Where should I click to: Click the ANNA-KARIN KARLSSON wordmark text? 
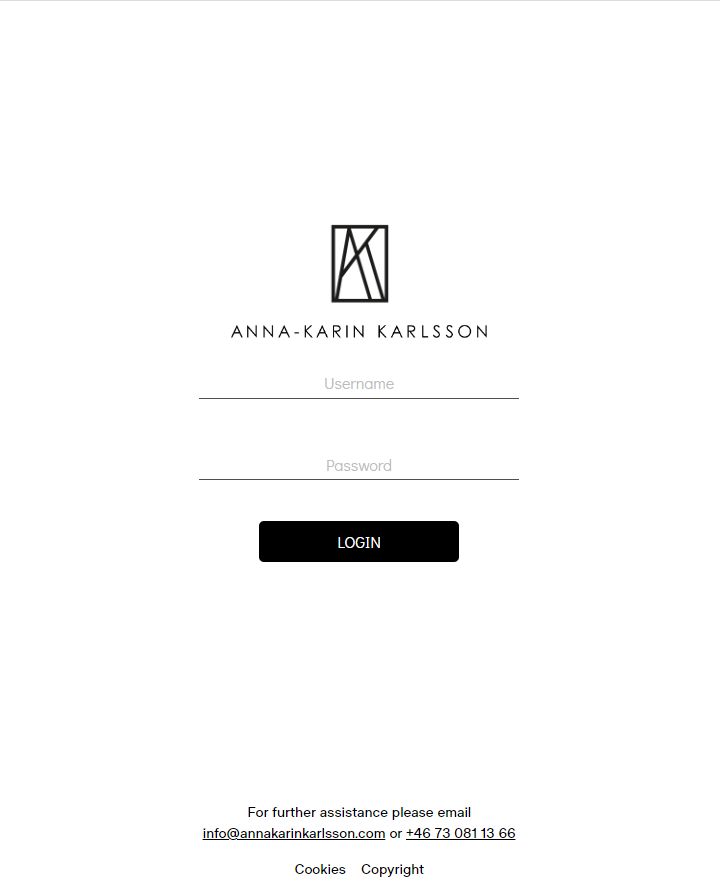(359, 331)
